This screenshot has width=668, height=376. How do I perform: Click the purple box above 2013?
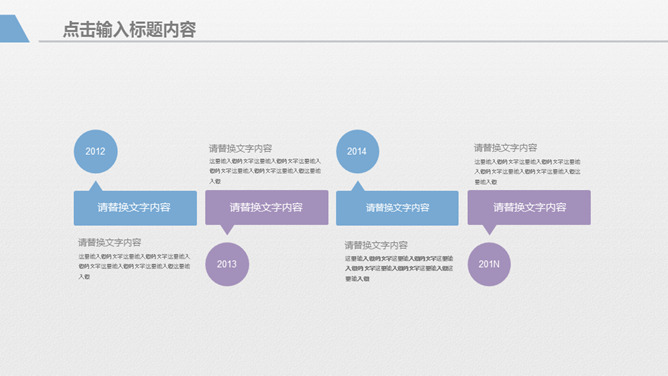(267, 207)
